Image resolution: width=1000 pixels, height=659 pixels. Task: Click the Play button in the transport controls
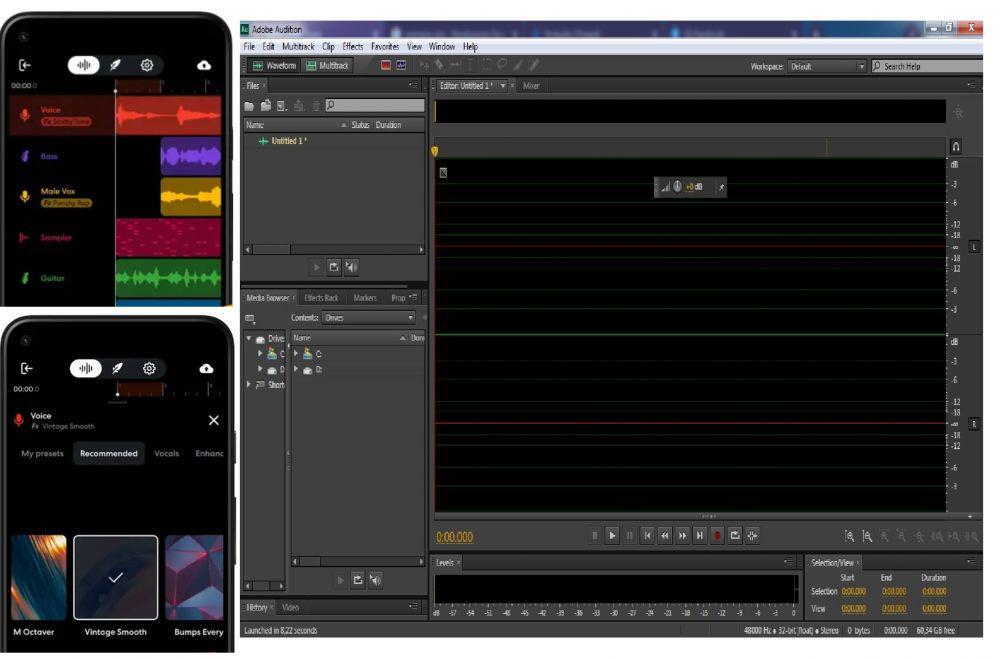click(612, 536)
